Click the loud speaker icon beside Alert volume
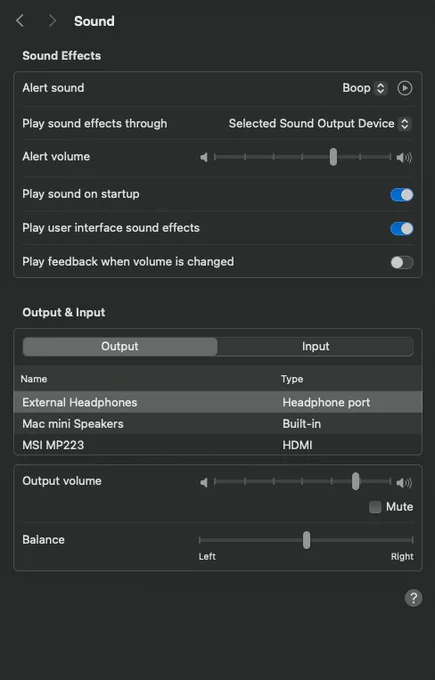435x680 pixels. pos(404,157)
